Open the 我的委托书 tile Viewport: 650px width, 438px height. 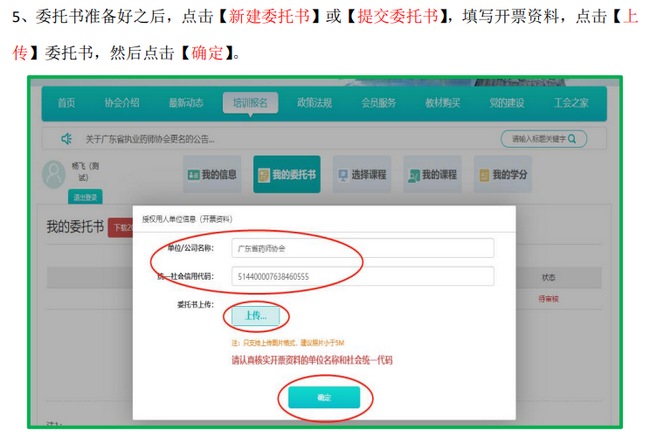[x=280, y=175]
